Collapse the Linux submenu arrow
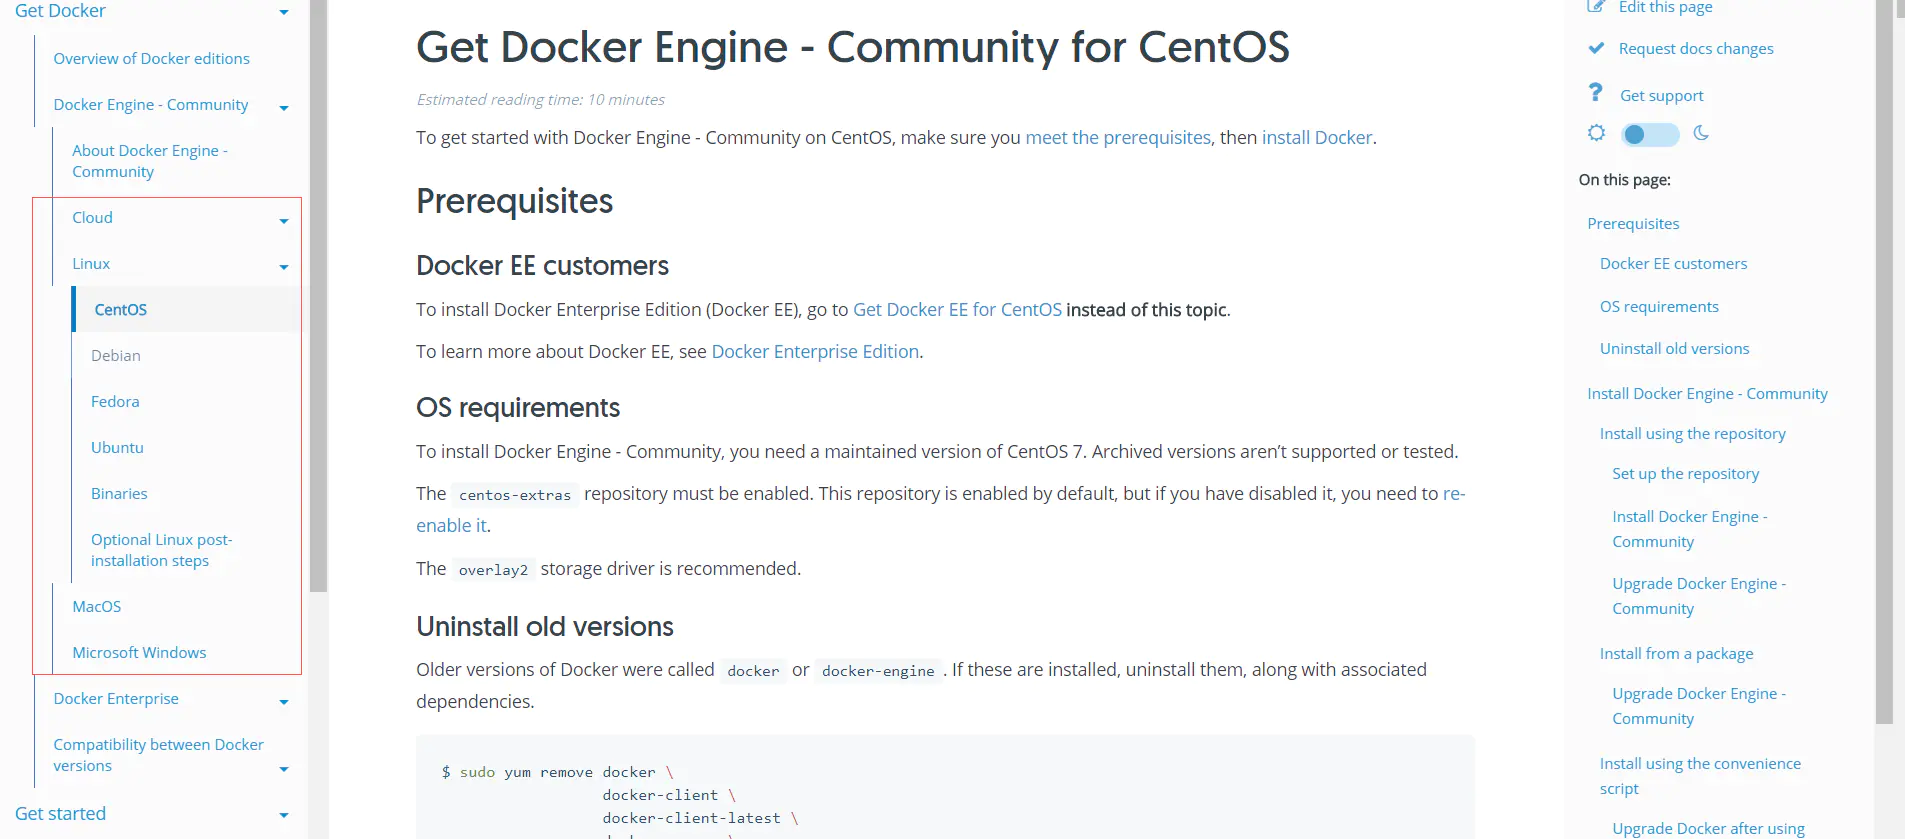This screenshot has width=1905, height=839. coord(284,267)
